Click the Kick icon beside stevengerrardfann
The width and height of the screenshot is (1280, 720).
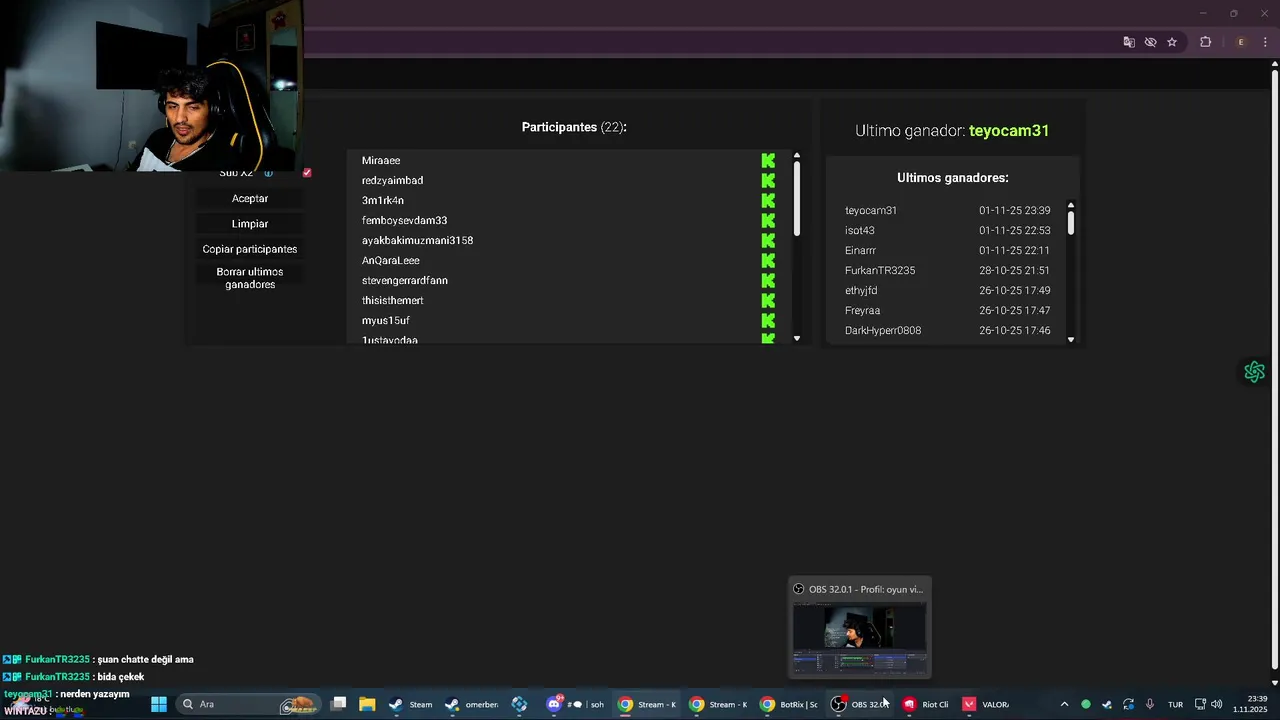coord(768,280)
